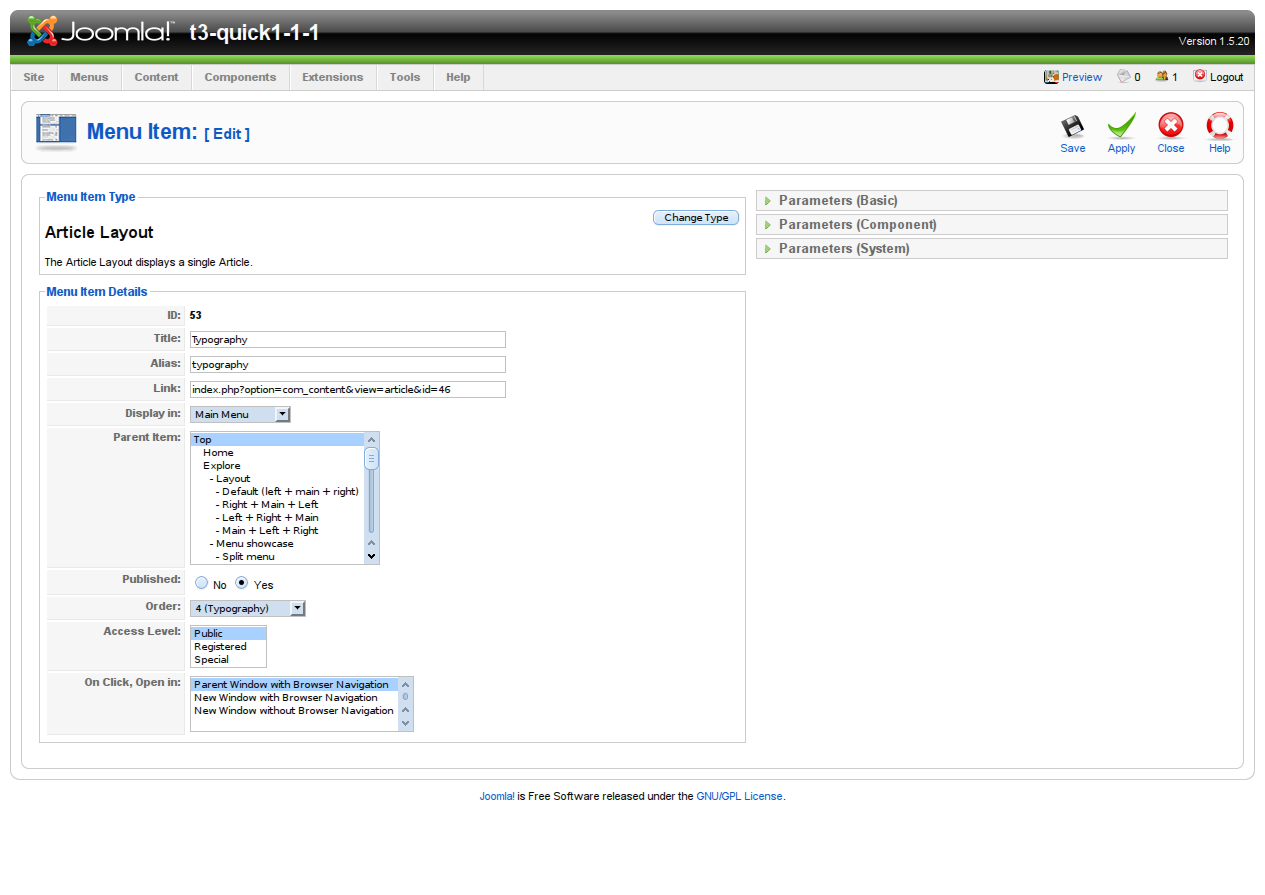This screenshot has height=895, width=1265.
Task: Click the red Close X icon
Action: coord(1170,126)
